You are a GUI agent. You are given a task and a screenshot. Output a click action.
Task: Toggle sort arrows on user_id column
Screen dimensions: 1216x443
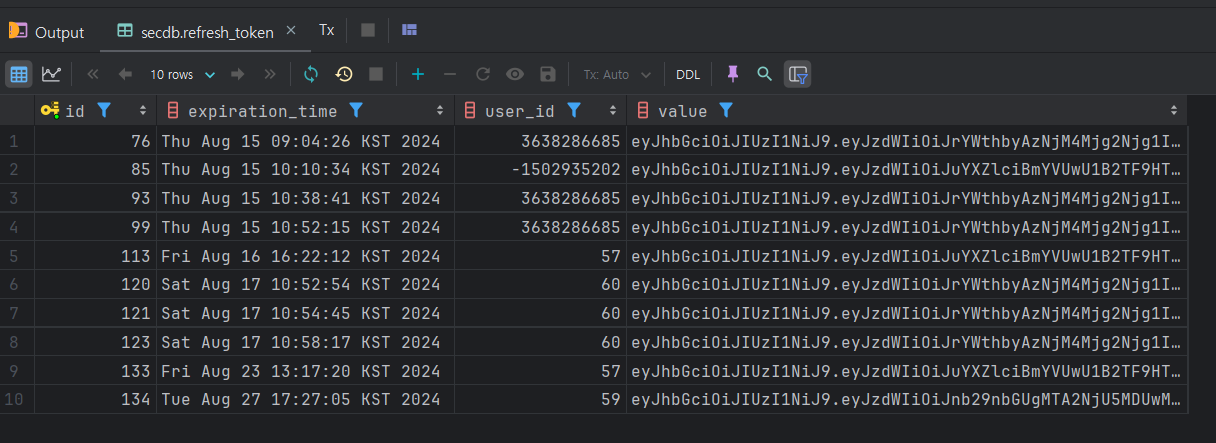613,110
